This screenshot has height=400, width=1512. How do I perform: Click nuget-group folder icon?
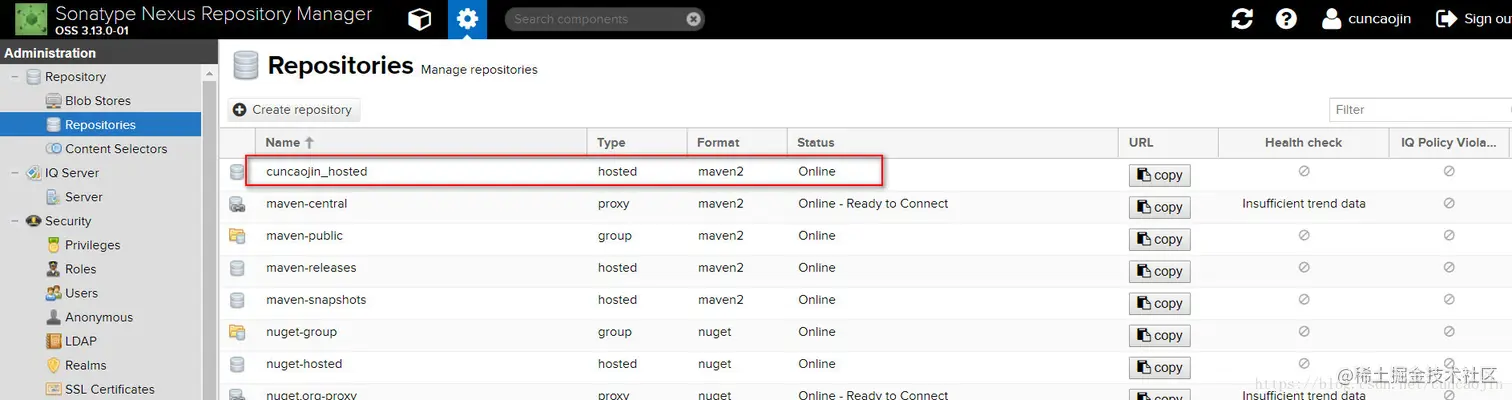pos(237,332)
